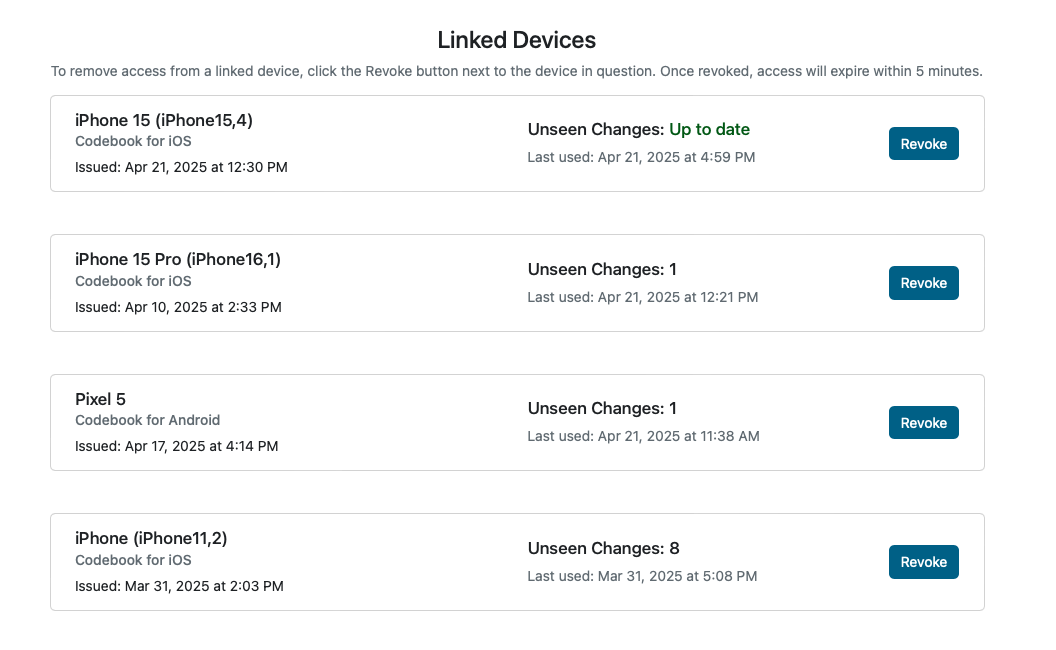Click Issued: Apr 17, 2025 at 4:14 PM
The image size is (1056, 650).
pos(176,446)
